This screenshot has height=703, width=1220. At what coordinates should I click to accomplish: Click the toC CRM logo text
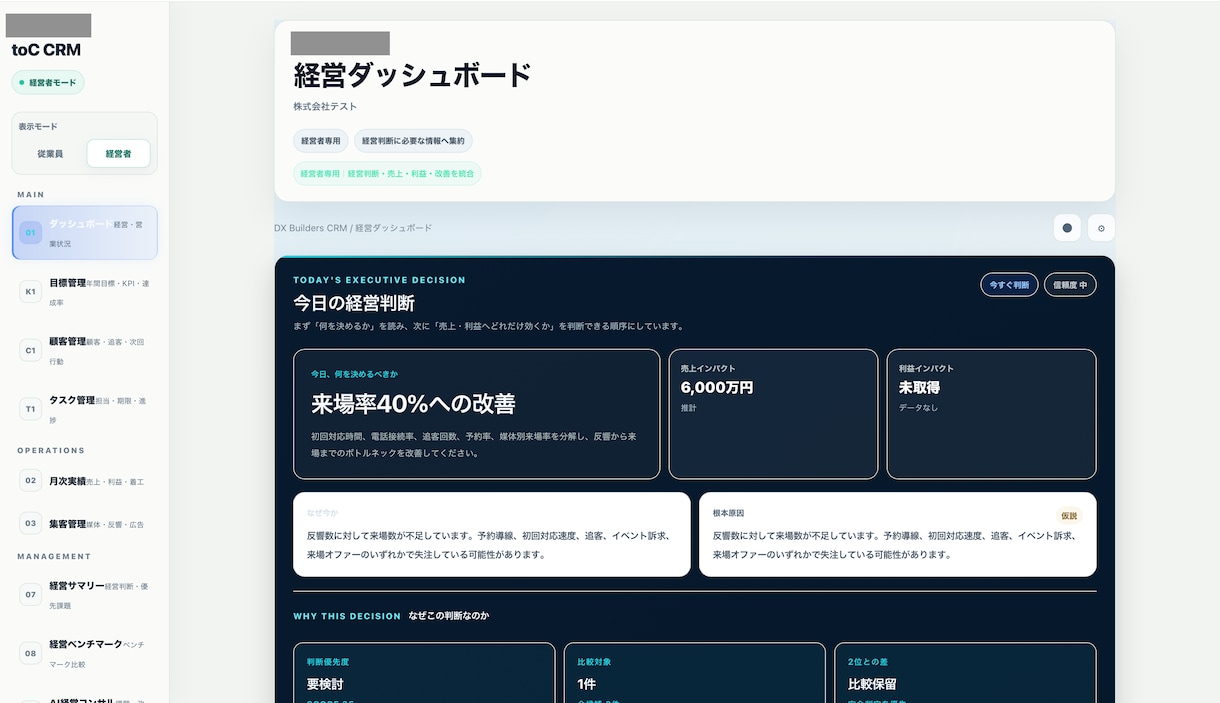tap(46, 50)
